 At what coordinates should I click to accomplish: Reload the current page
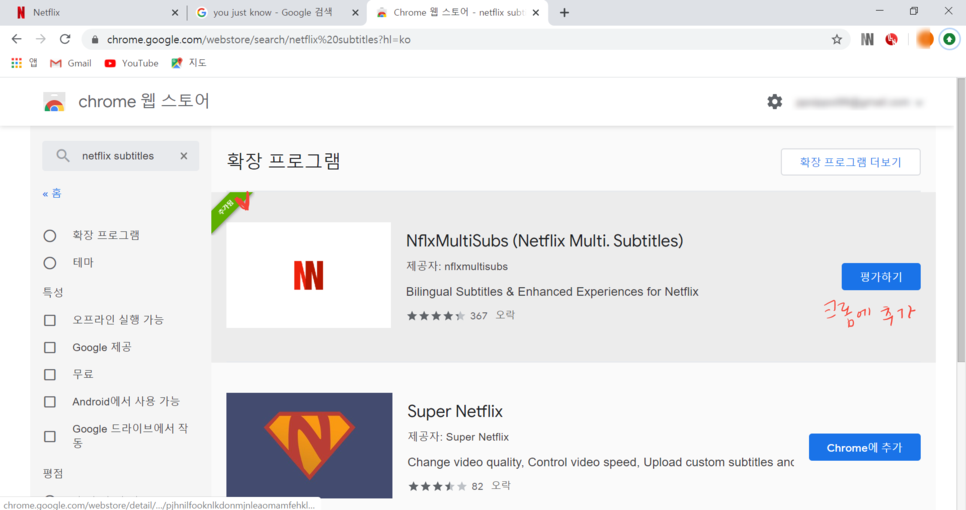click(65, 39)
